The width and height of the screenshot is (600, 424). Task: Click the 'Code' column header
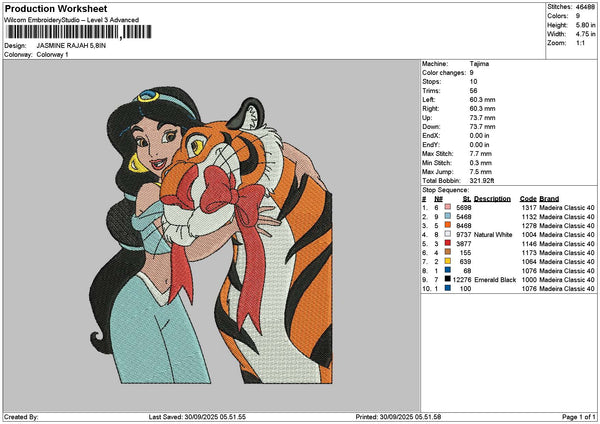tap(528, 199)
